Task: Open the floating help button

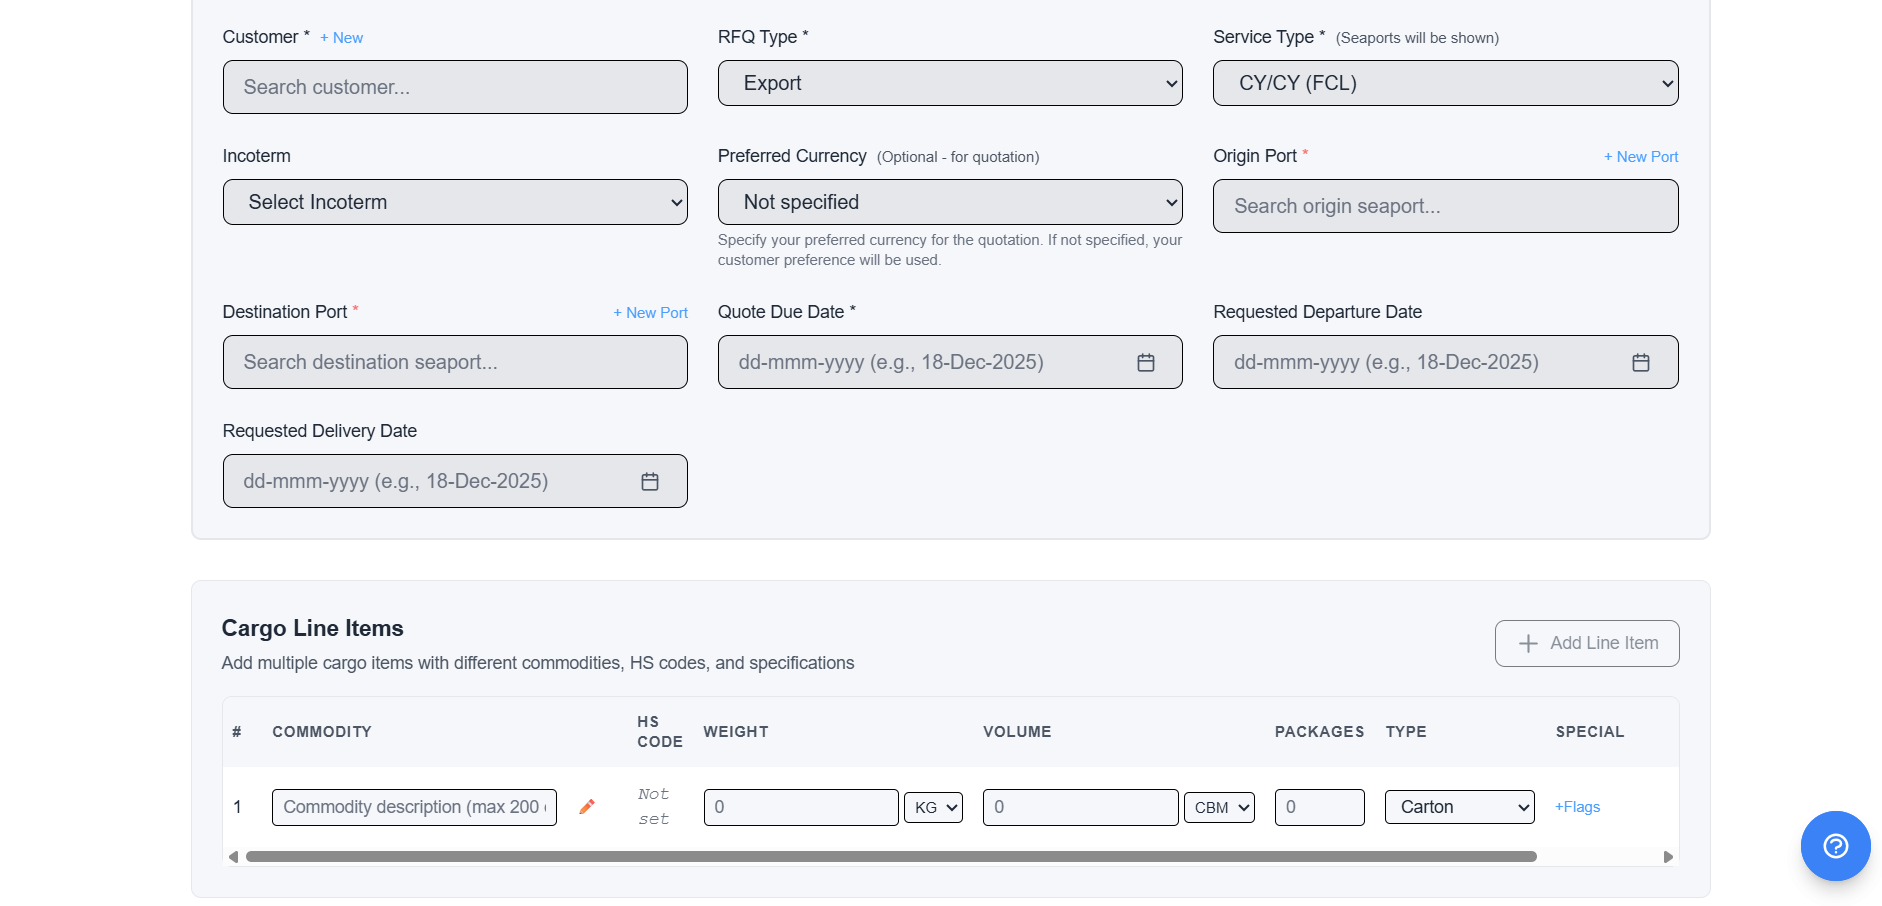Action: coord(1835,846)
